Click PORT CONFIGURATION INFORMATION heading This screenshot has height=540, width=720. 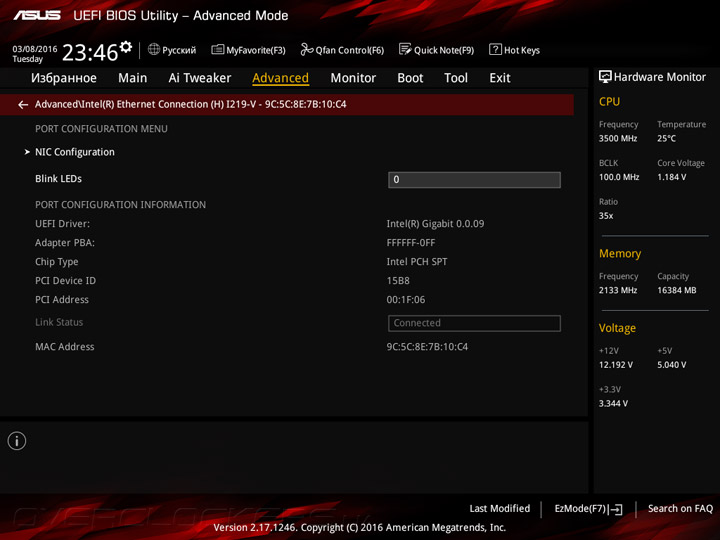(120, 205)
